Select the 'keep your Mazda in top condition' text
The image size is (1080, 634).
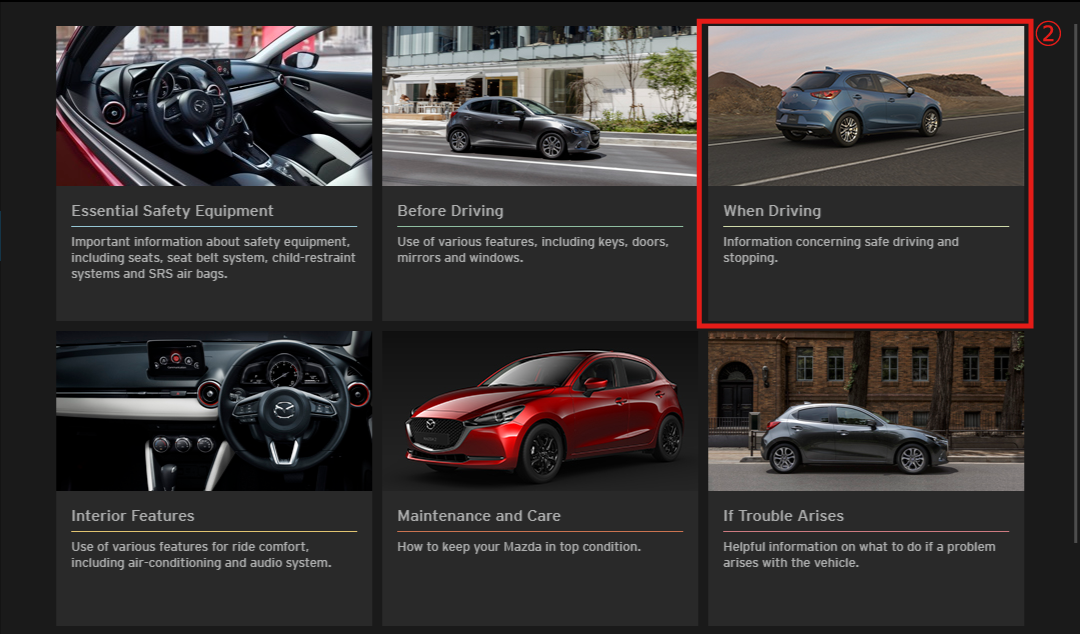click(518, 547)
